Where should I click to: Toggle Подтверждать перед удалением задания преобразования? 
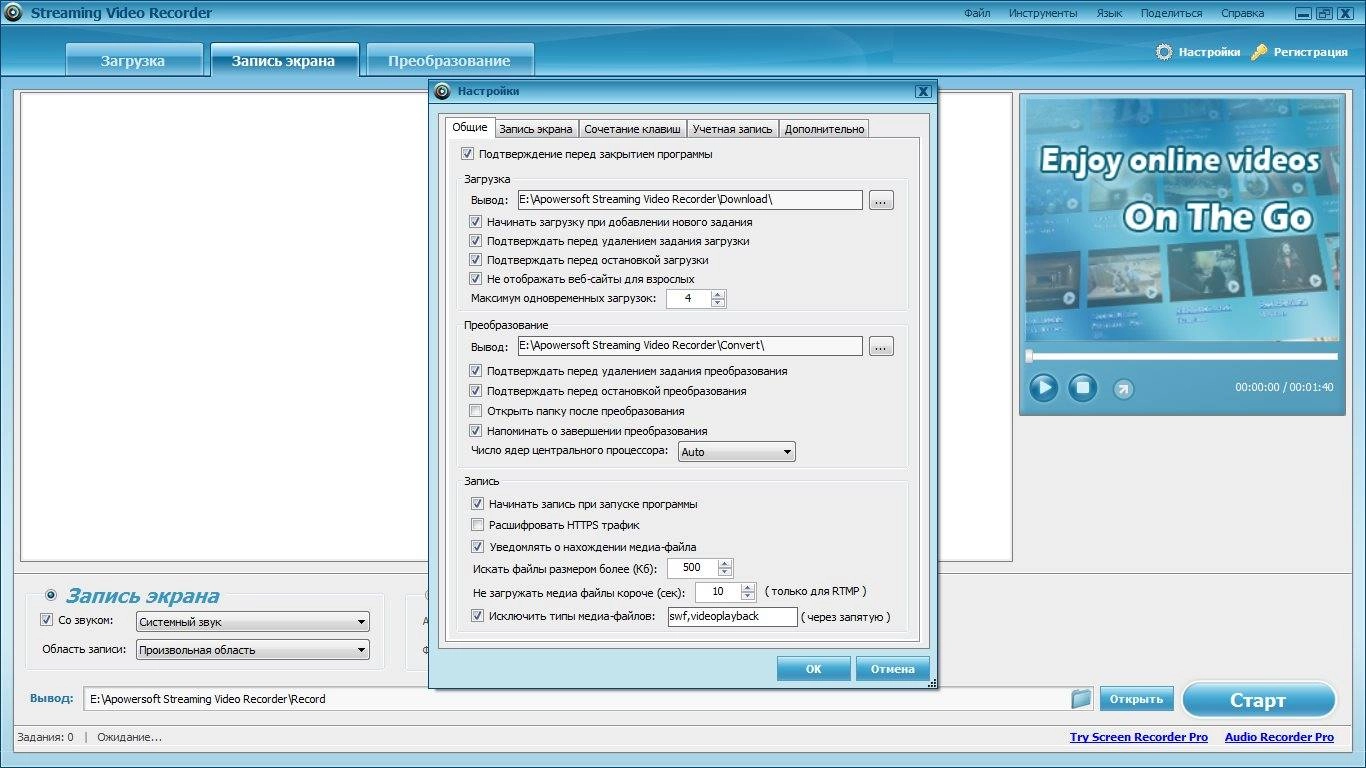click(x=476, y=371)
